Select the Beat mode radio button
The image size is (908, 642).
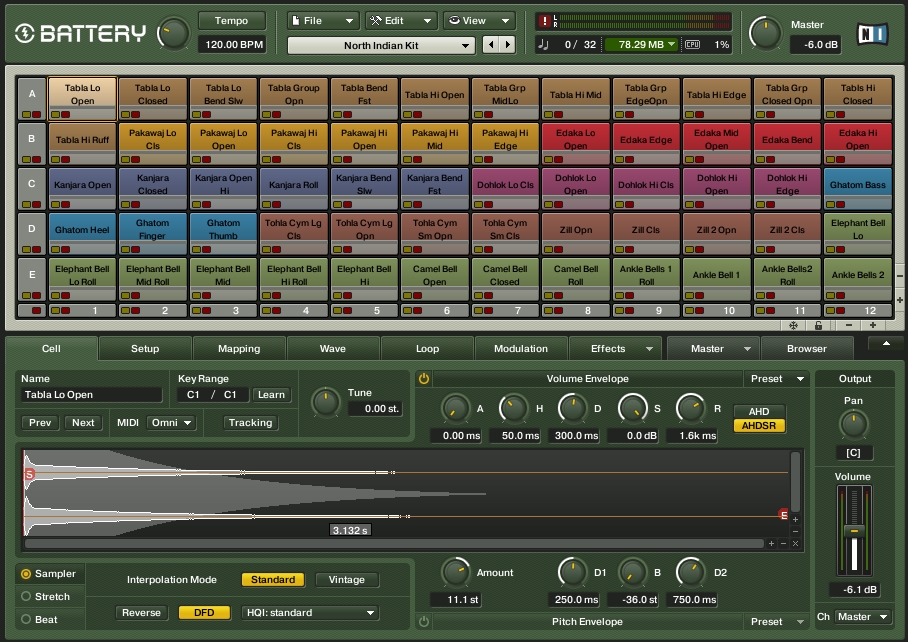tap(25, 619)
